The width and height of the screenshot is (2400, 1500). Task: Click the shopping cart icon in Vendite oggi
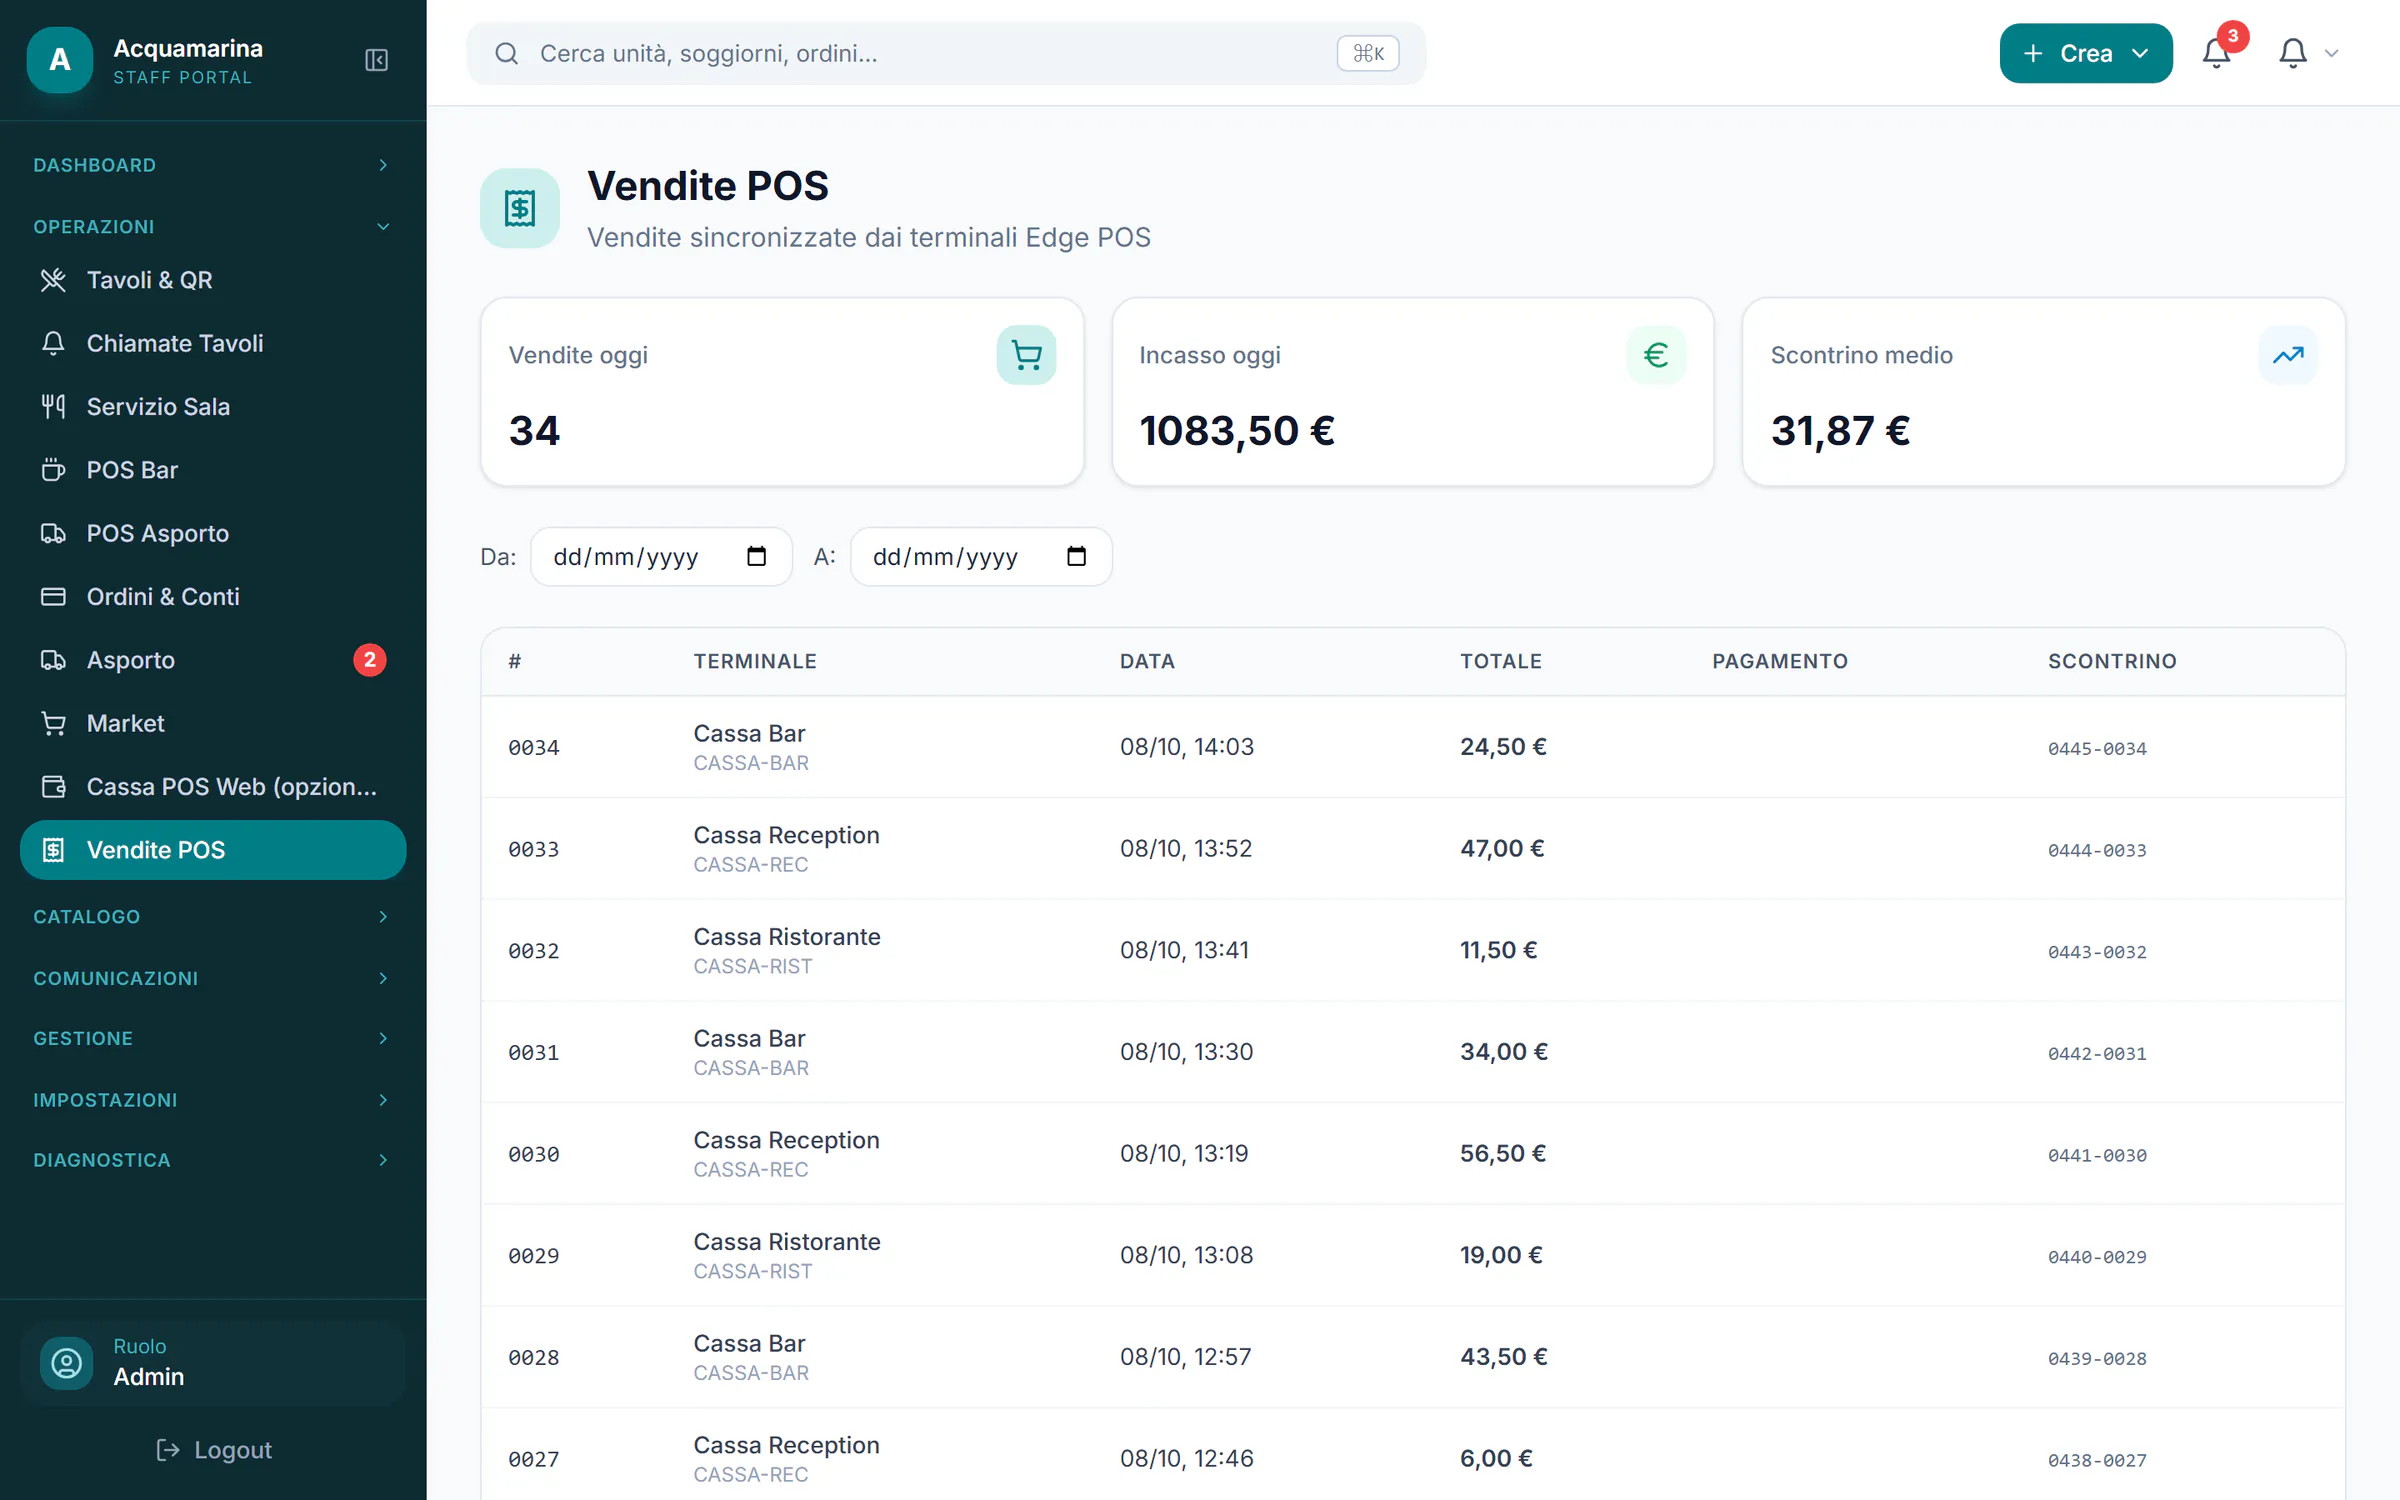(x=1026, y=355)
